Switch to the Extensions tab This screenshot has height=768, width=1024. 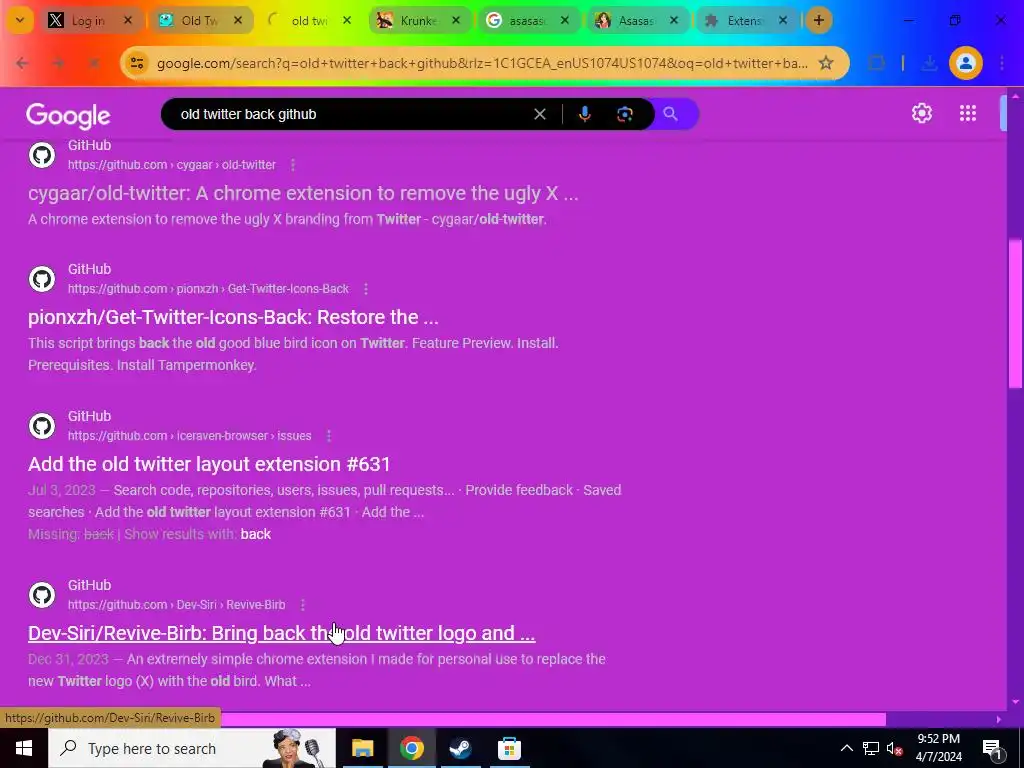point(746,21)
